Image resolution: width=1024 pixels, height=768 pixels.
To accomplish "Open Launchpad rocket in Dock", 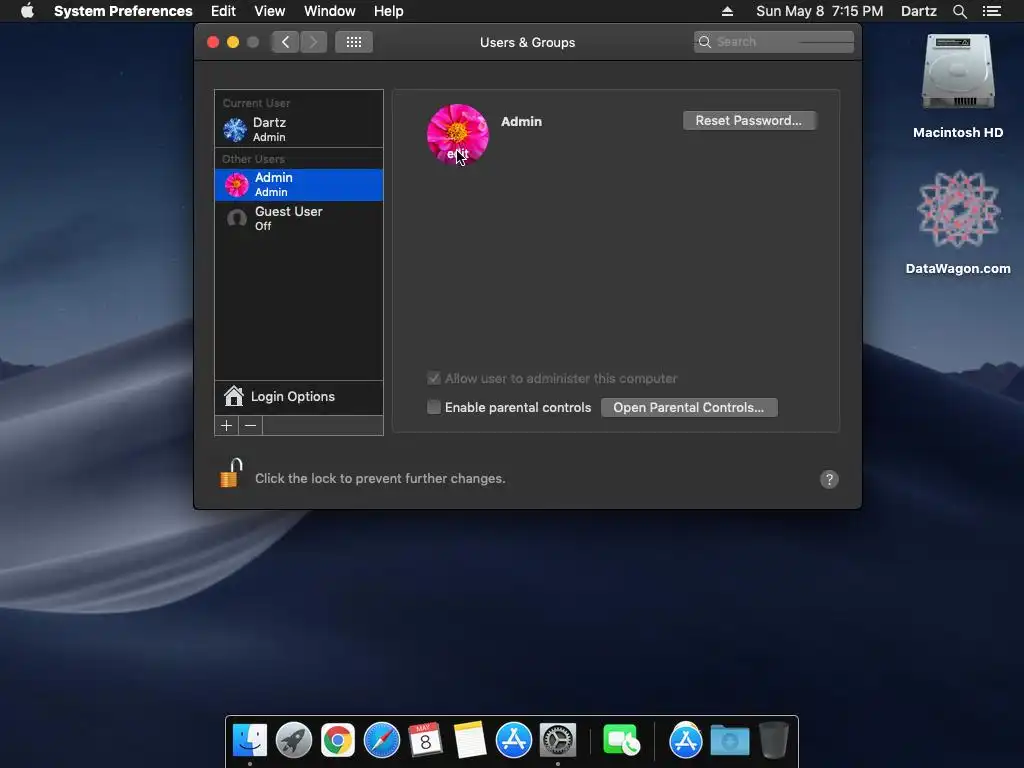I will point(294,741).
